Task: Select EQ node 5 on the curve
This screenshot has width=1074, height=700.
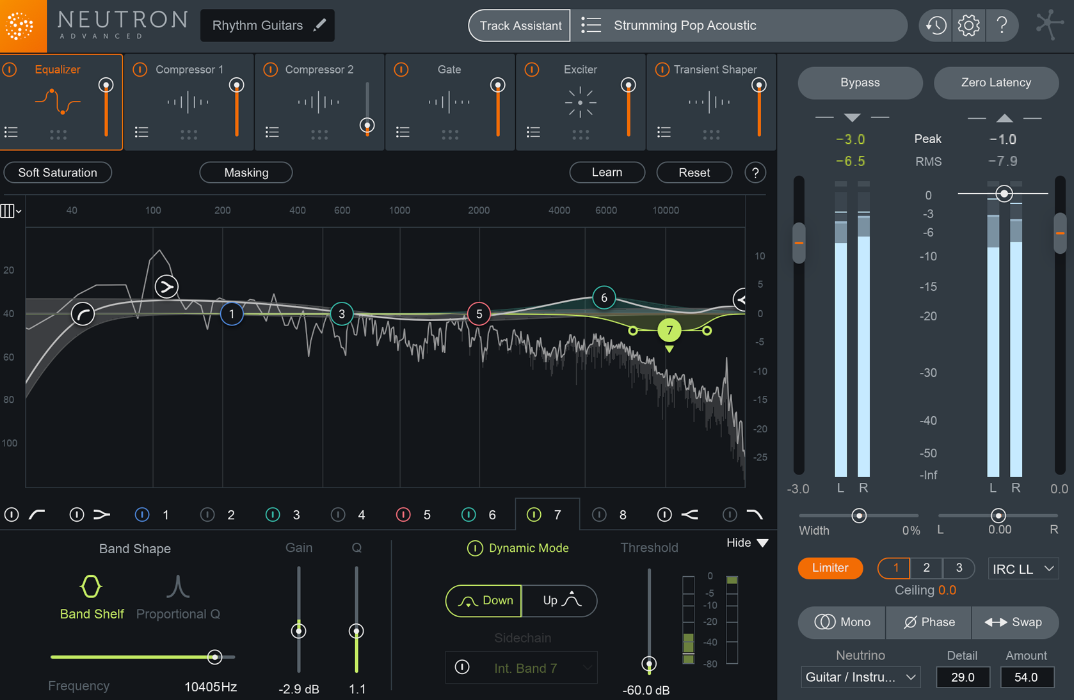Action: point(479,314)
